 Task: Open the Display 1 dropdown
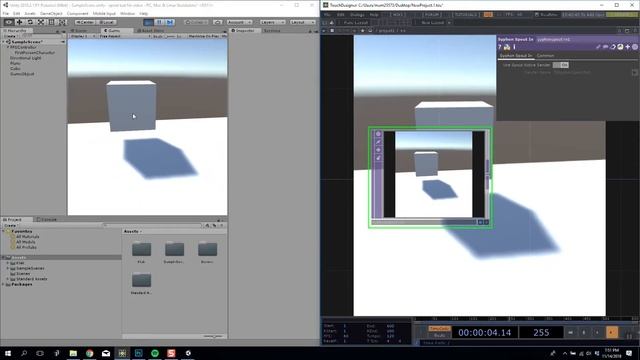[83, 36]
